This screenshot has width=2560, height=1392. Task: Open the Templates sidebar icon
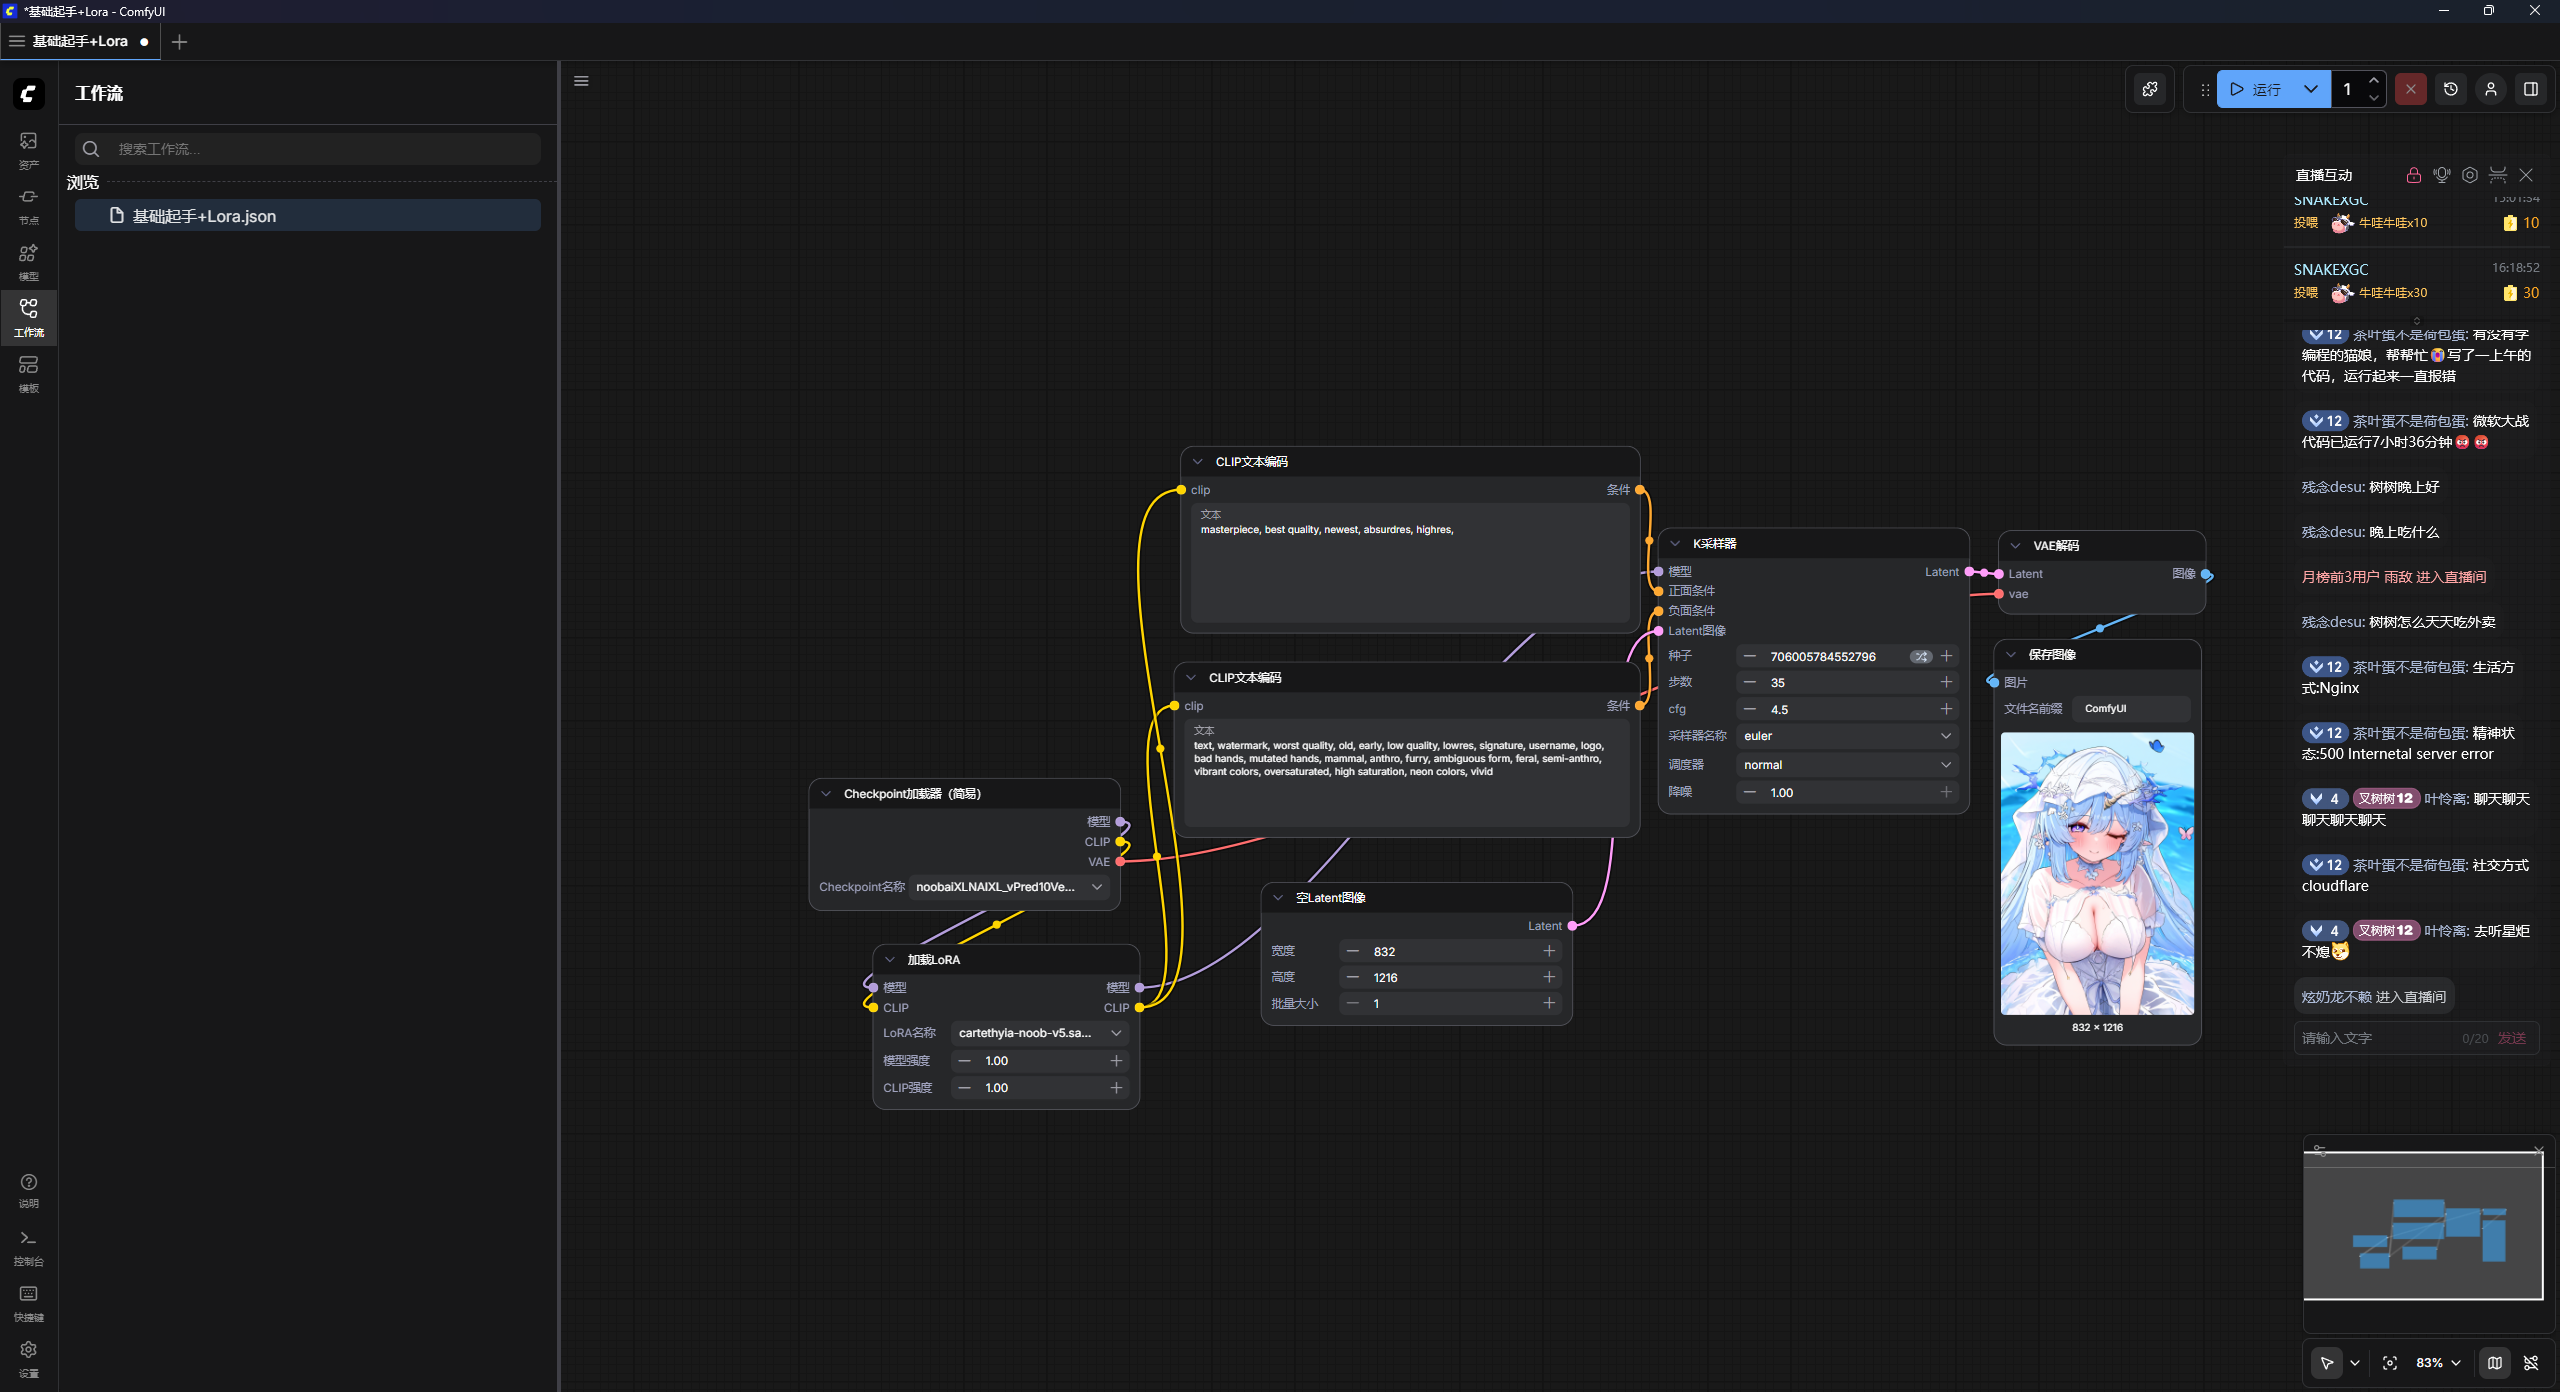[x=28, y=372]
